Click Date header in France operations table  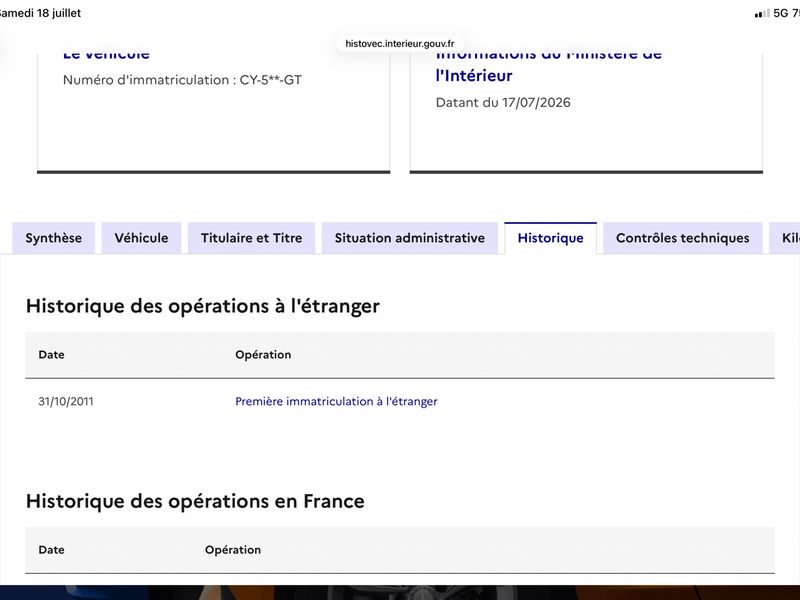click(52, 550)
